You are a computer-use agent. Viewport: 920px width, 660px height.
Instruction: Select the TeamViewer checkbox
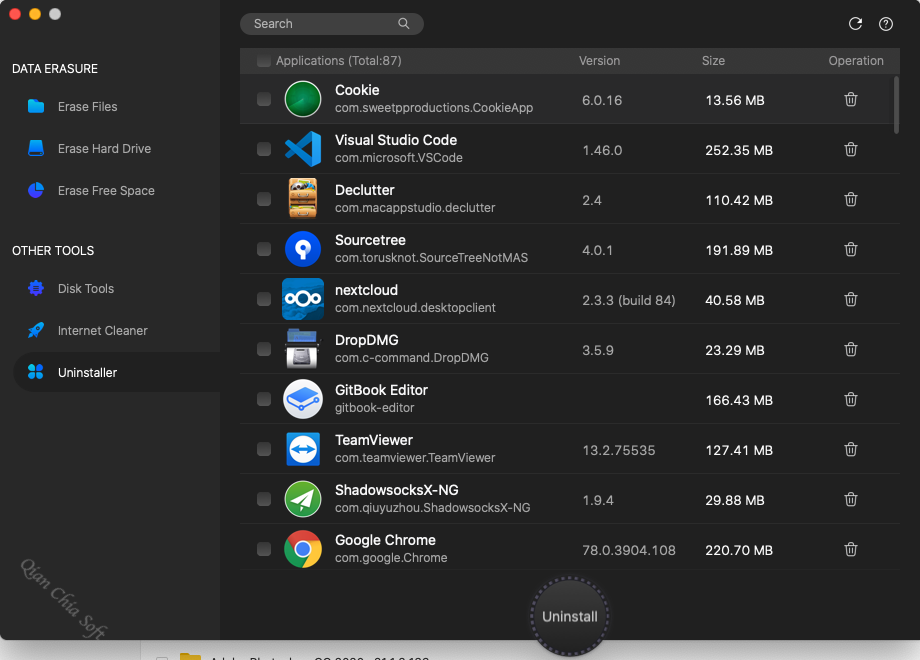[x=264, y=449]
